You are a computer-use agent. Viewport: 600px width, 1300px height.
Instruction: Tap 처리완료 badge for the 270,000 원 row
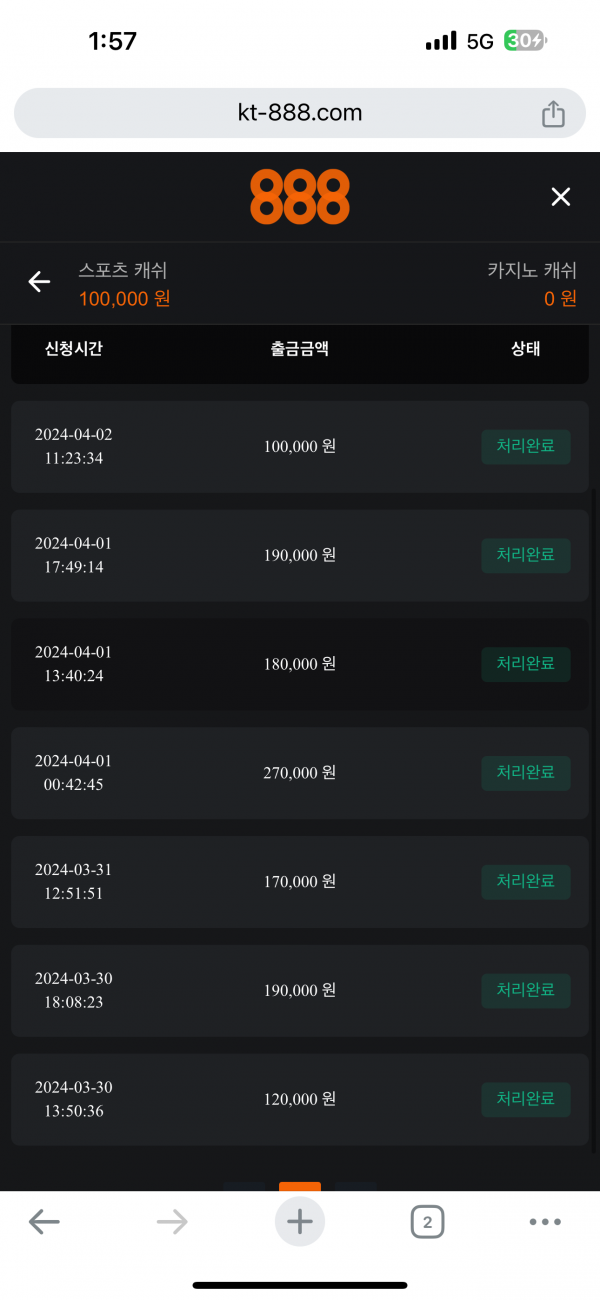point(525,773)
